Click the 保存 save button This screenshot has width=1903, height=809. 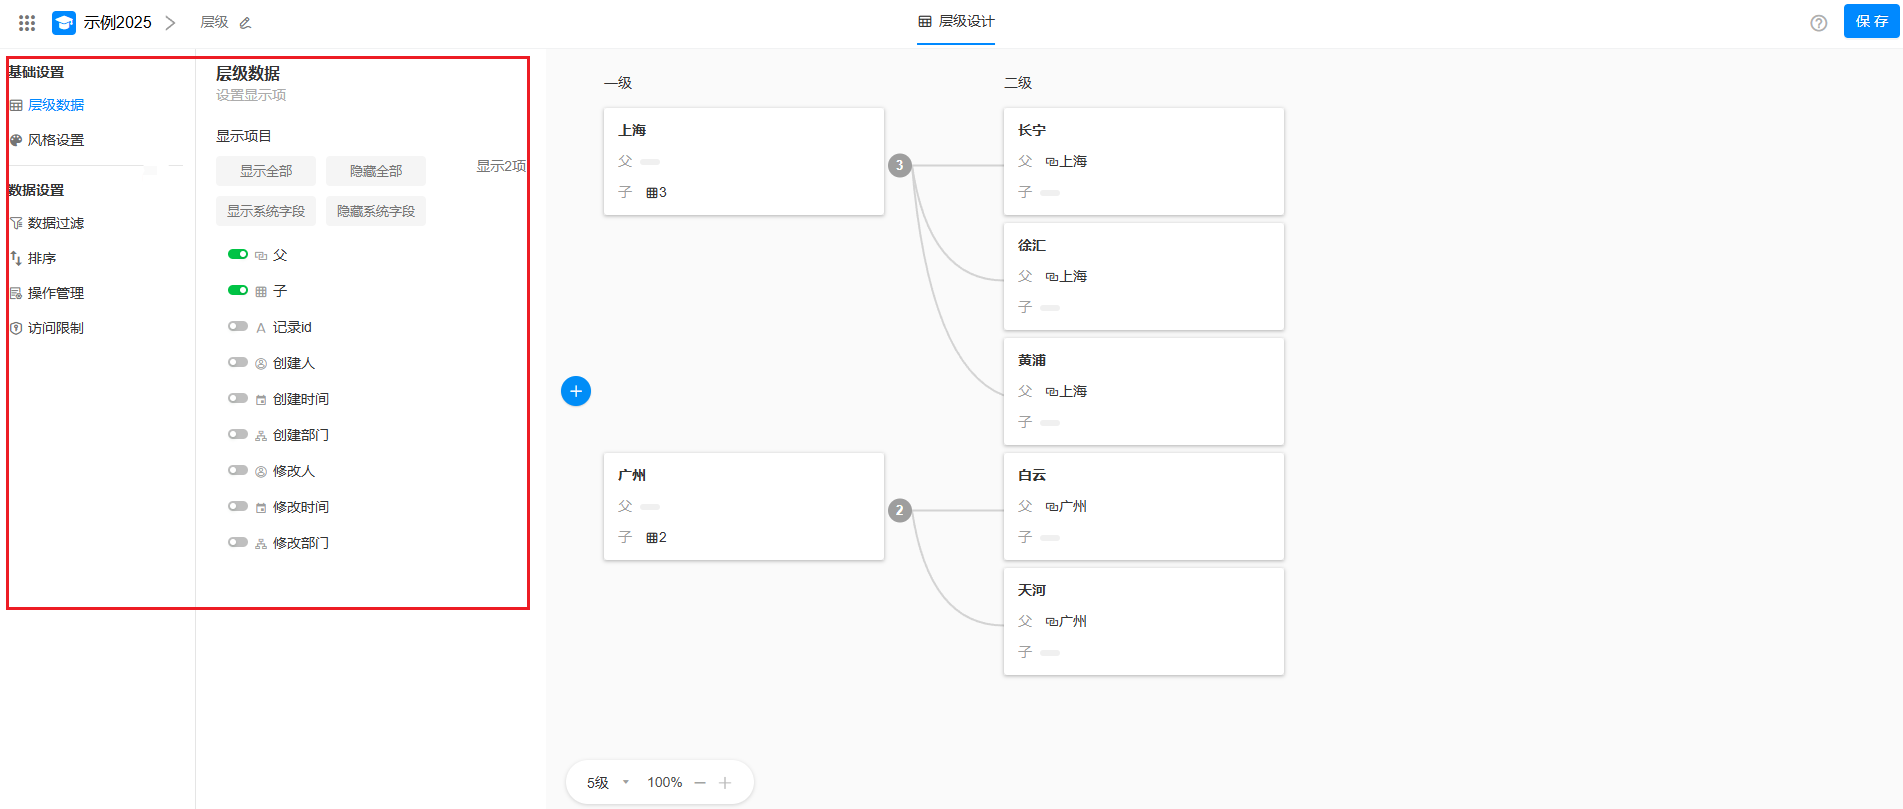click(x=1871, y=21)
